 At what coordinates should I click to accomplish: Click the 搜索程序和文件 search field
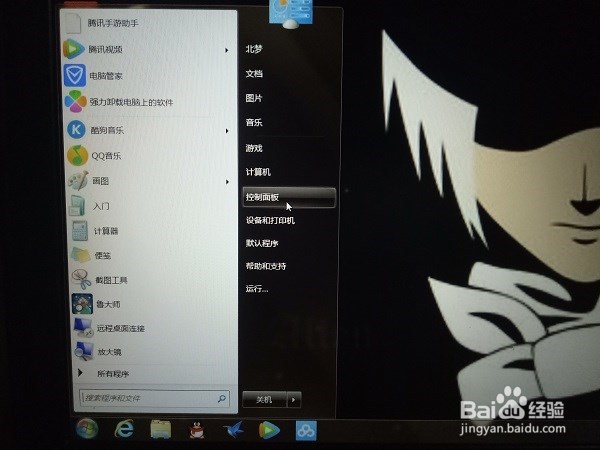(155, 398)
